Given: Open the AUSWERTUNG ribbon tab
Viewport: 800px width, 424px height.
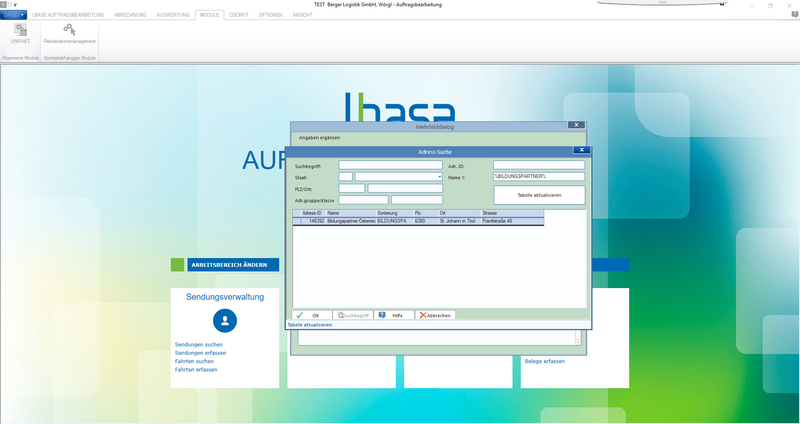Looking at the screenshot, I should pyautogui.click(x=172, y=15).
